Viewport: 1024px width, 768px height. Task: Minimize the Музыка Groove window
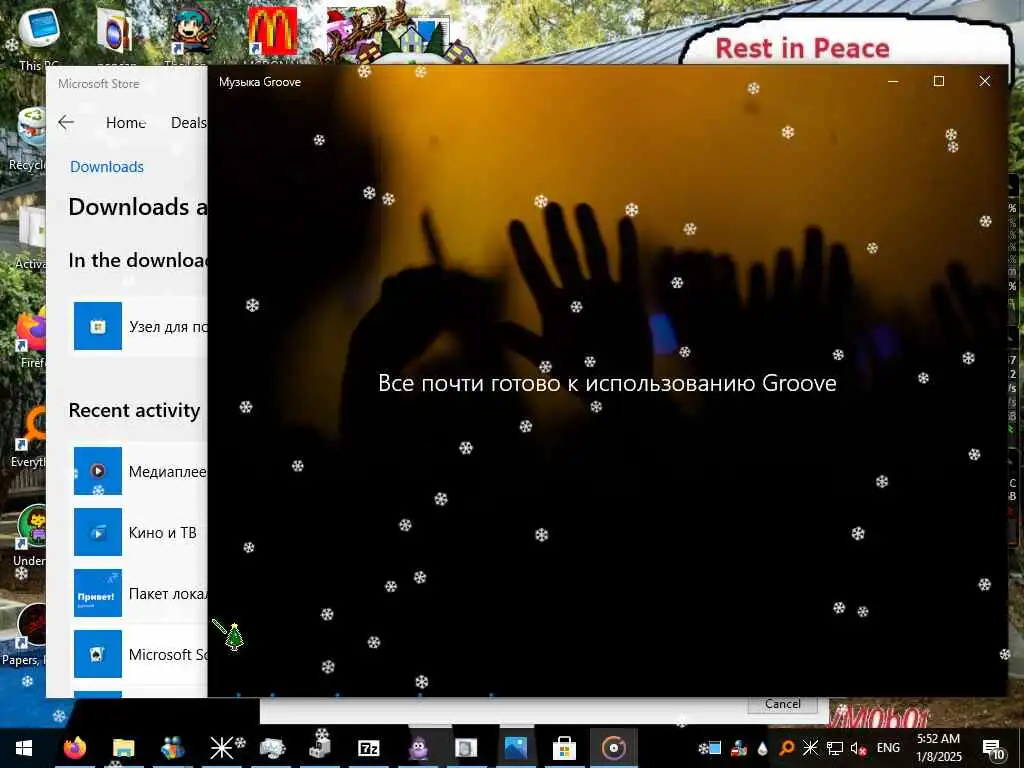click(x=893, y=81)
